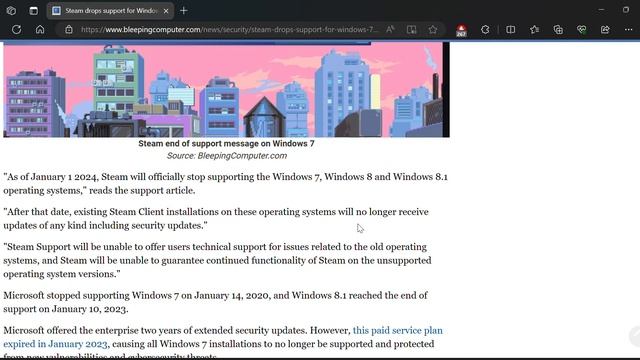The image size is (640, 360).
Task: Start Read aloud from address bar
Action: point(390,29)
